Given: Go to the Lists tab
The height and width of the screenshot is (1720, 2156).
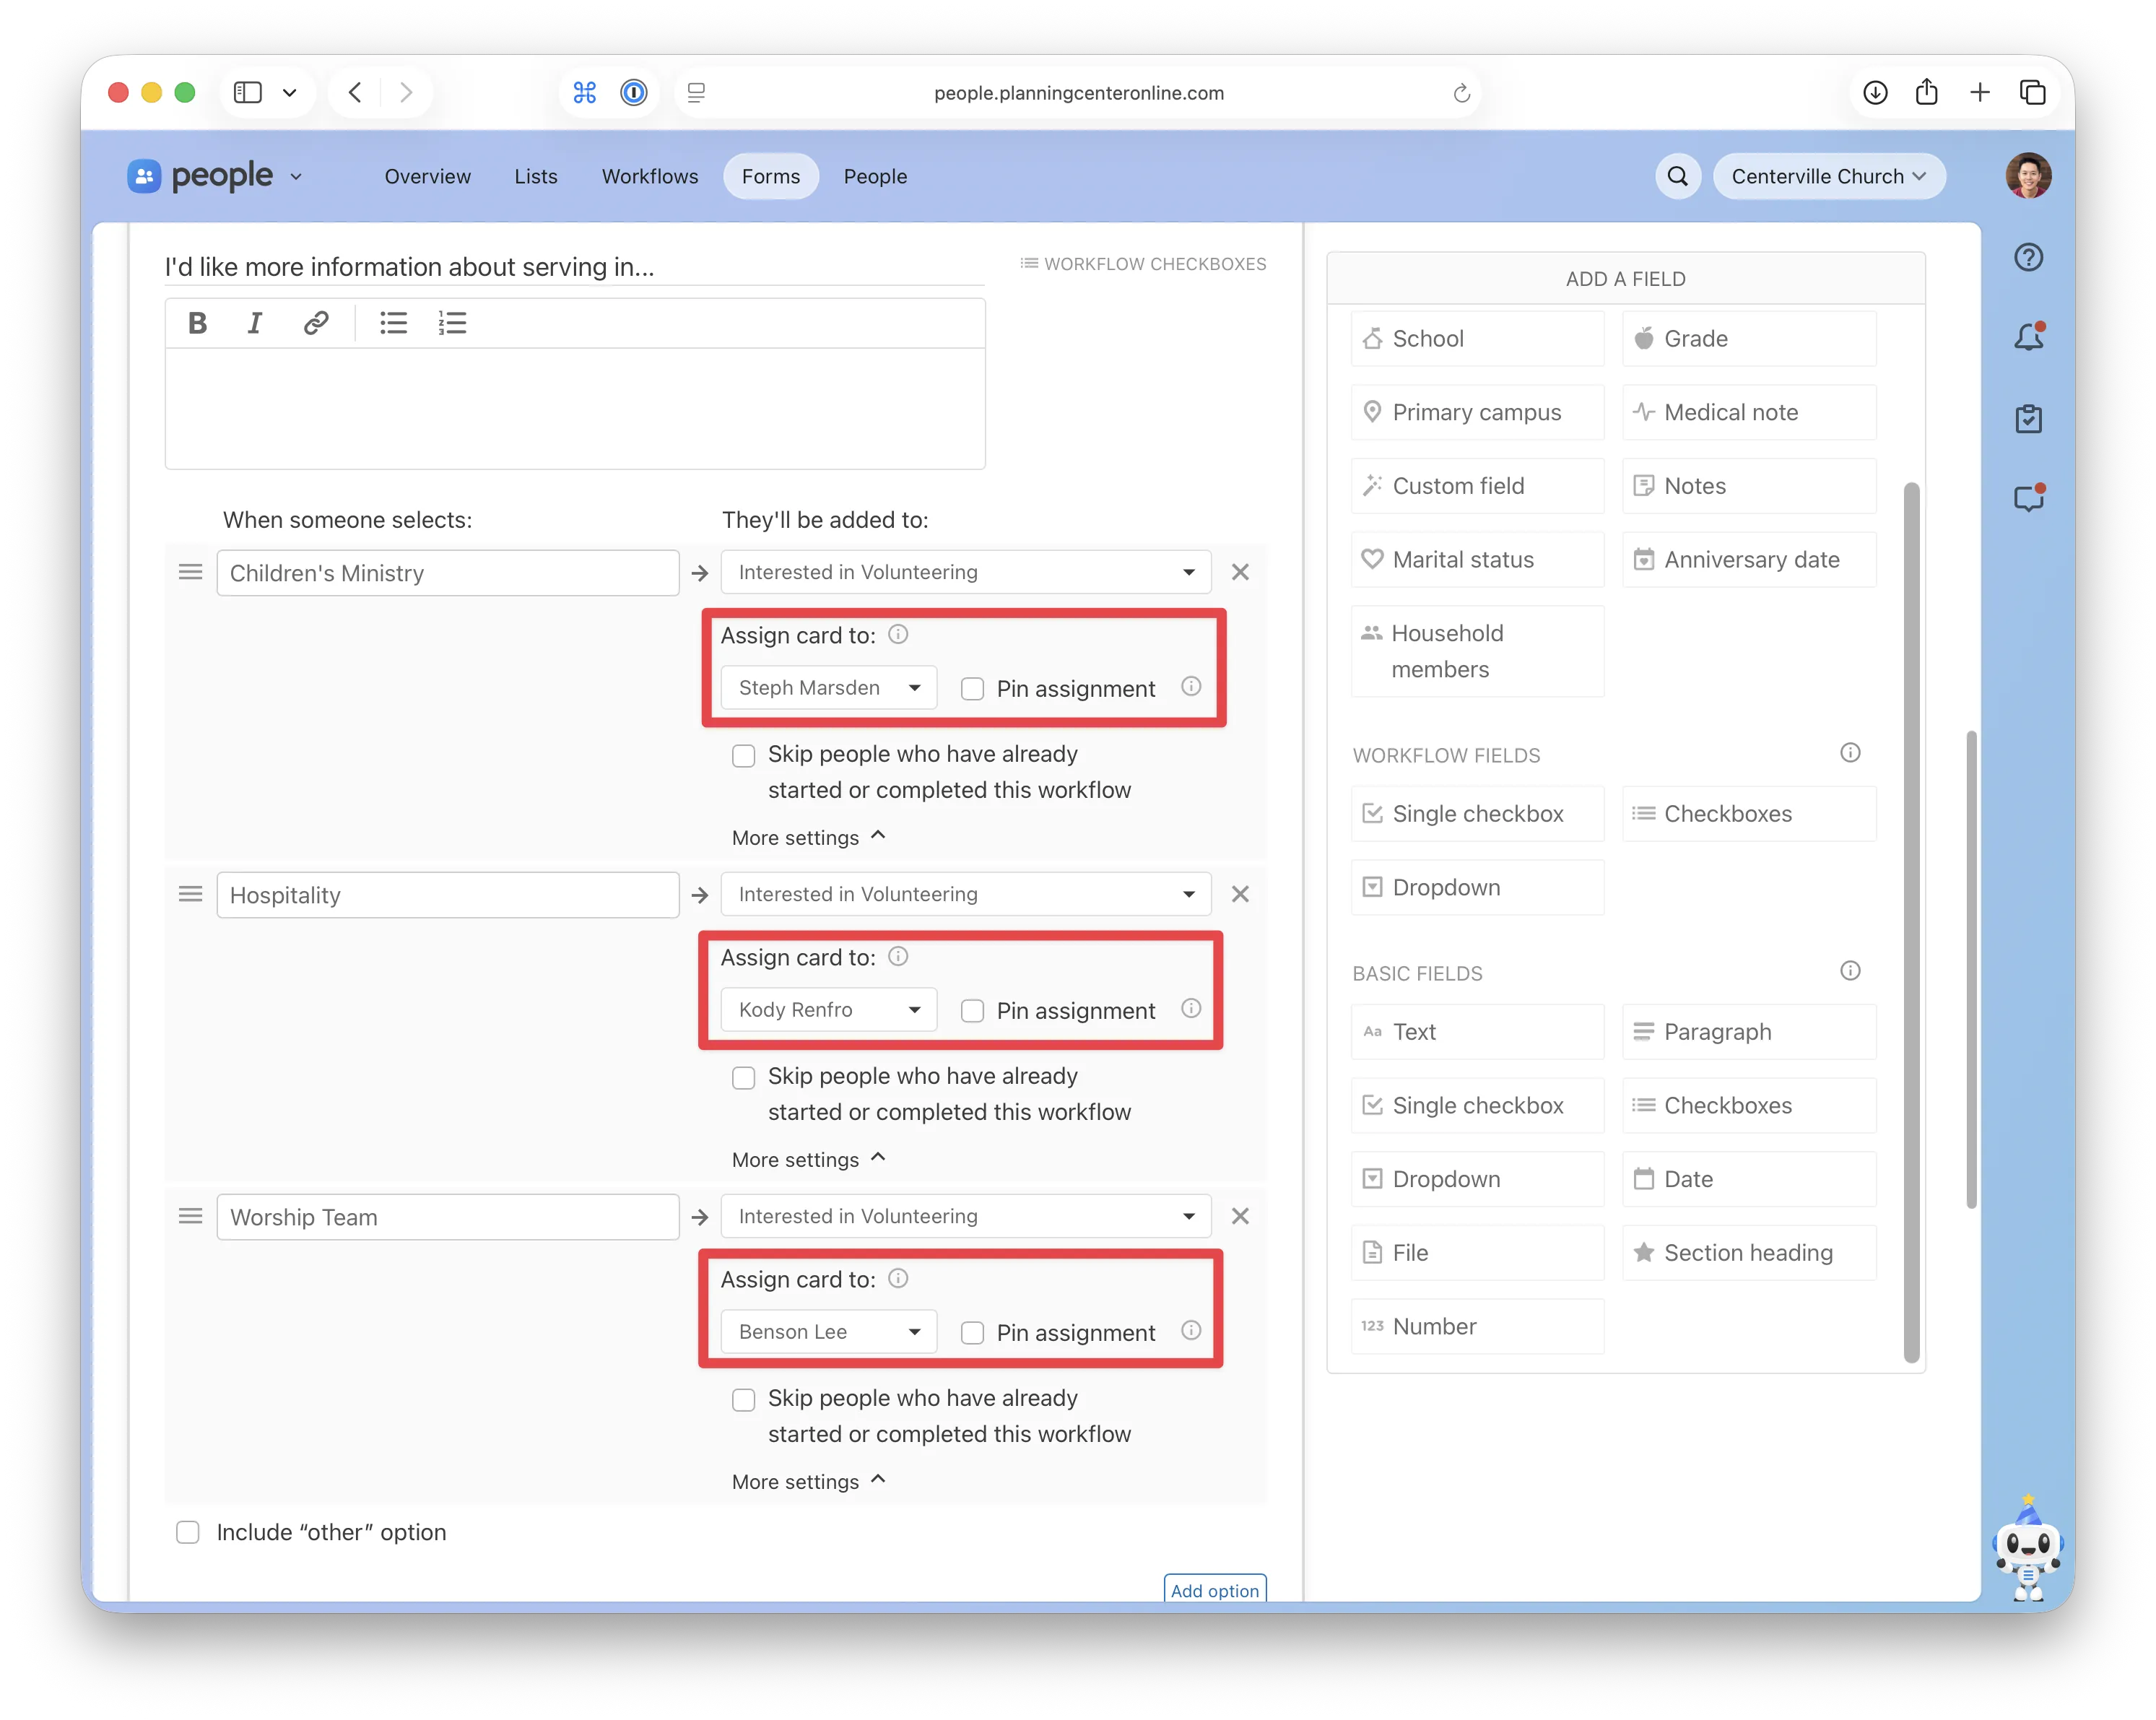Looking at the screenshot, I should (x=536, y=176).
